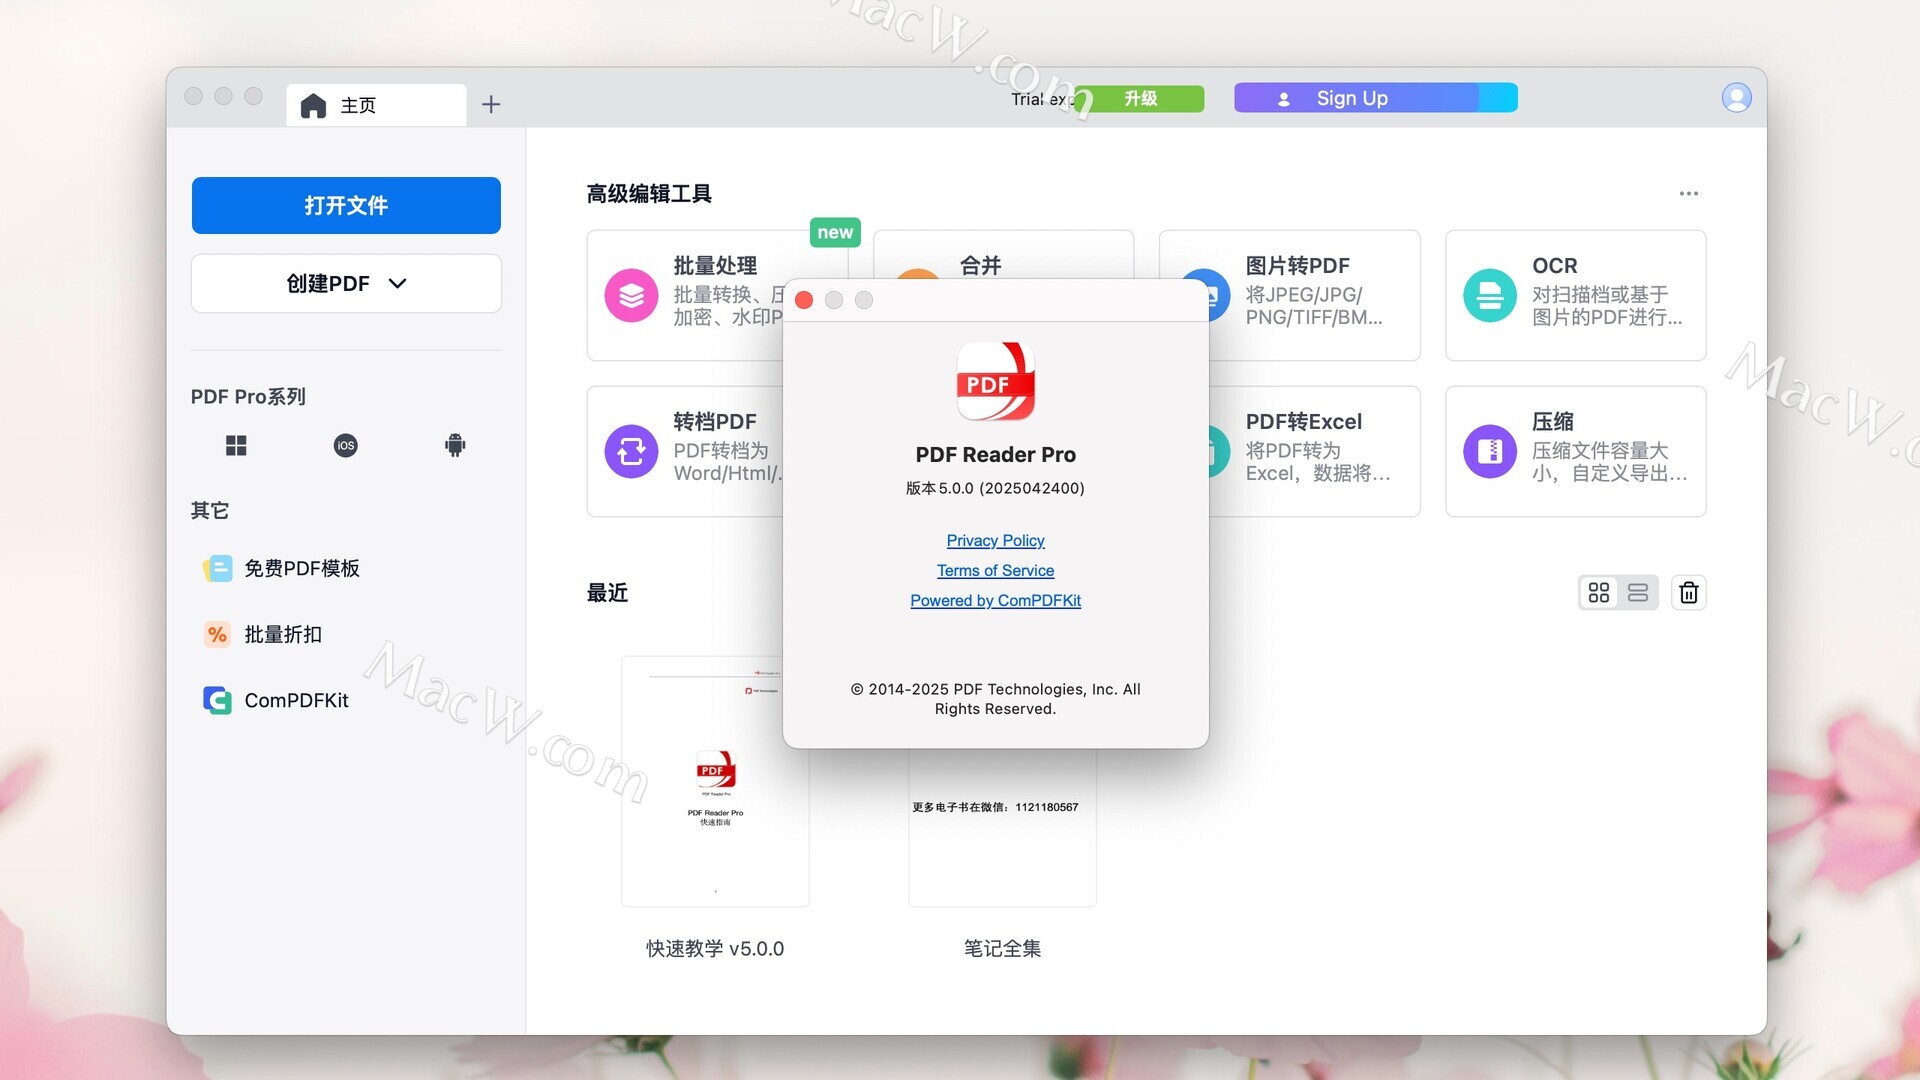Open the Windows version icon in PDF Pro series
The image size is (1920, 1080).
tap(236, 446)
